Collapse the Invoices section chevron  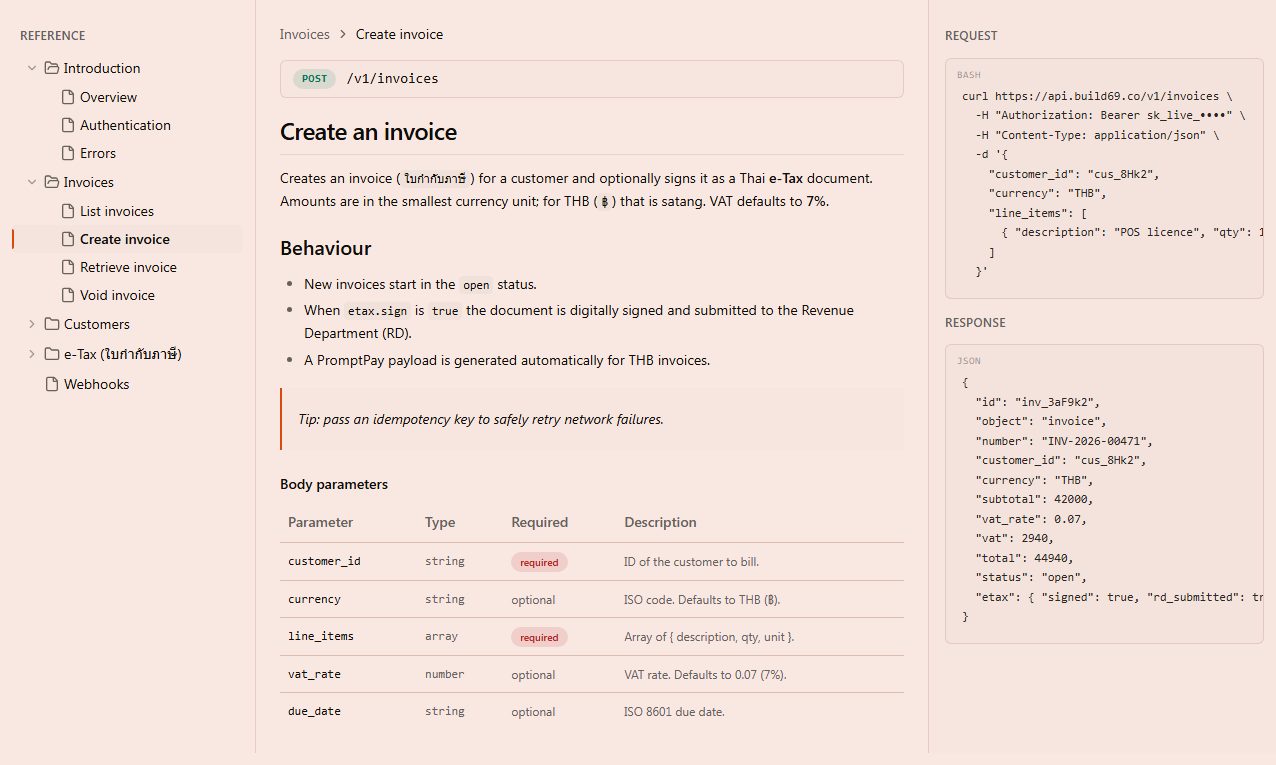(x=32, y=182)
